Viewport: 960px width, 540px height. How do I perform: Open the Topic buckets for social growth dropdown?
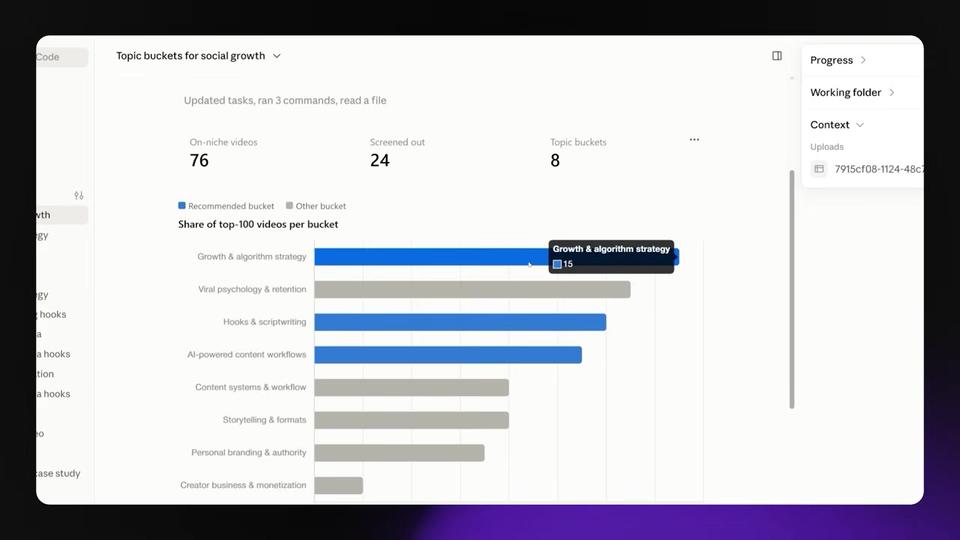pyautogui.click(x=198, y=56)
